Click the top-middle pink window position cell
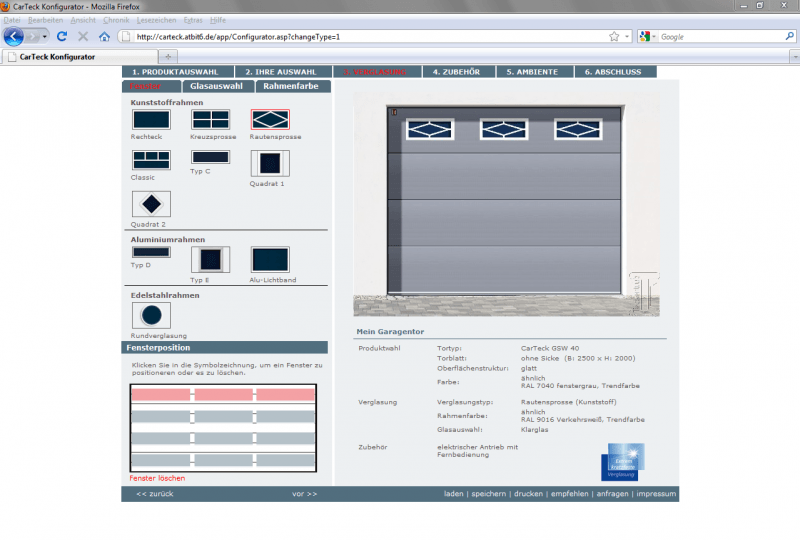 tap(223, 395)
